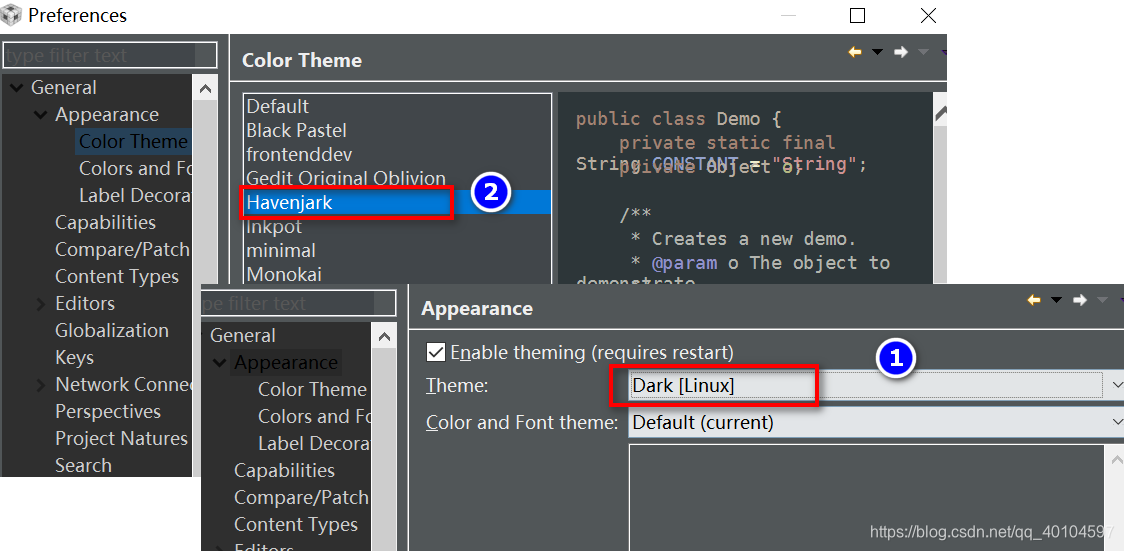Collapse Appearance node in back Preferences tree
The image size is (1124, 551).
[40, 115]
